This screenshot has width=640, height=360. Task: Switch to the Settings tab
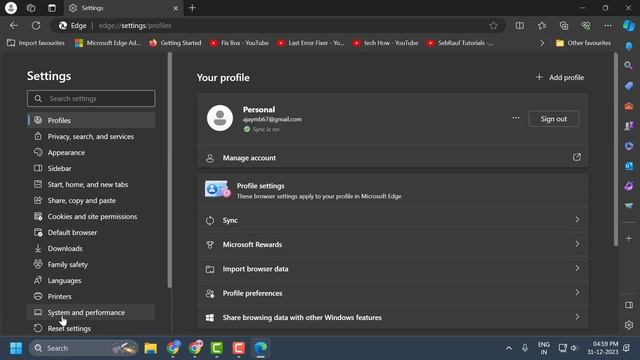(x=123, y=8)
